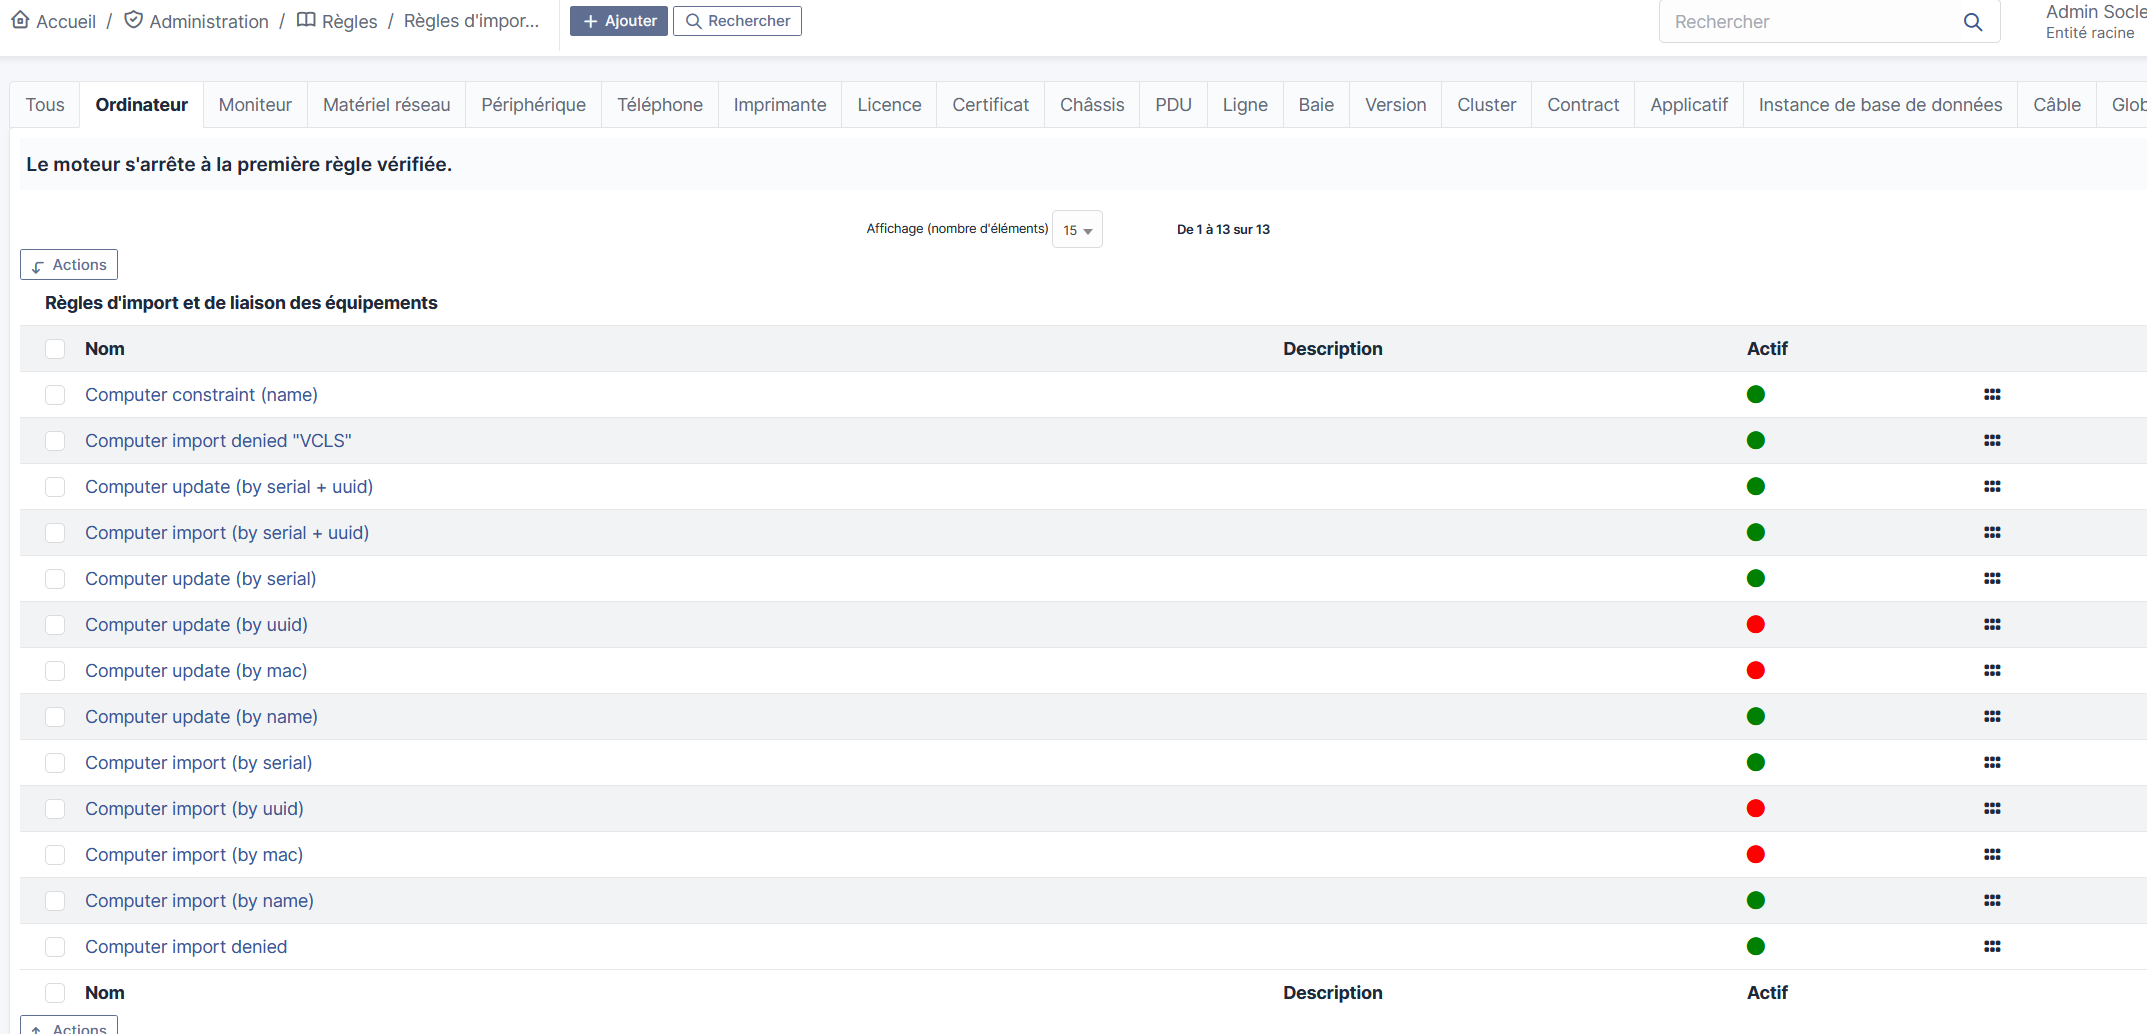The image size is (2147, 1034).
Task: Open the Computer import denied "VCLS" rule
Action: pos(218,441)
